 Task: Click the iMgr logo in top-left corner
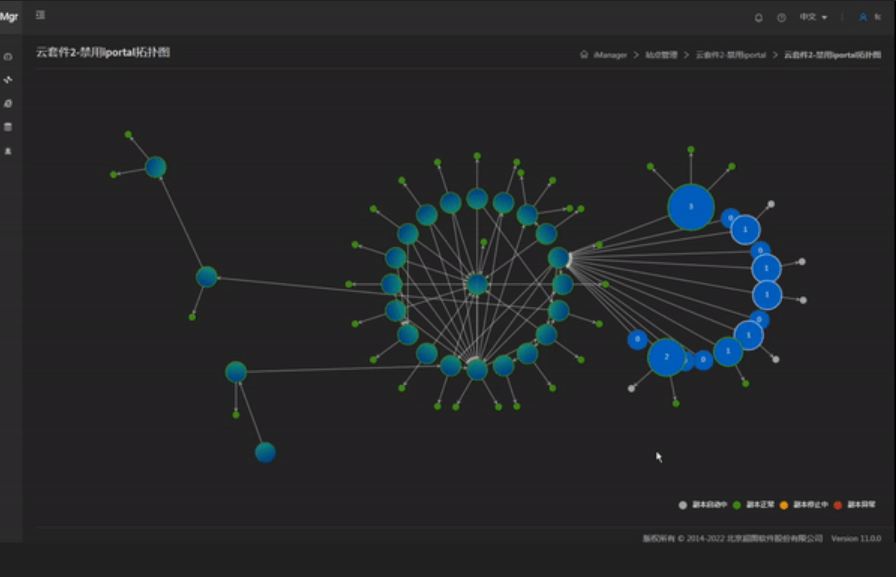pyautogui.click(x=9, y=17)
